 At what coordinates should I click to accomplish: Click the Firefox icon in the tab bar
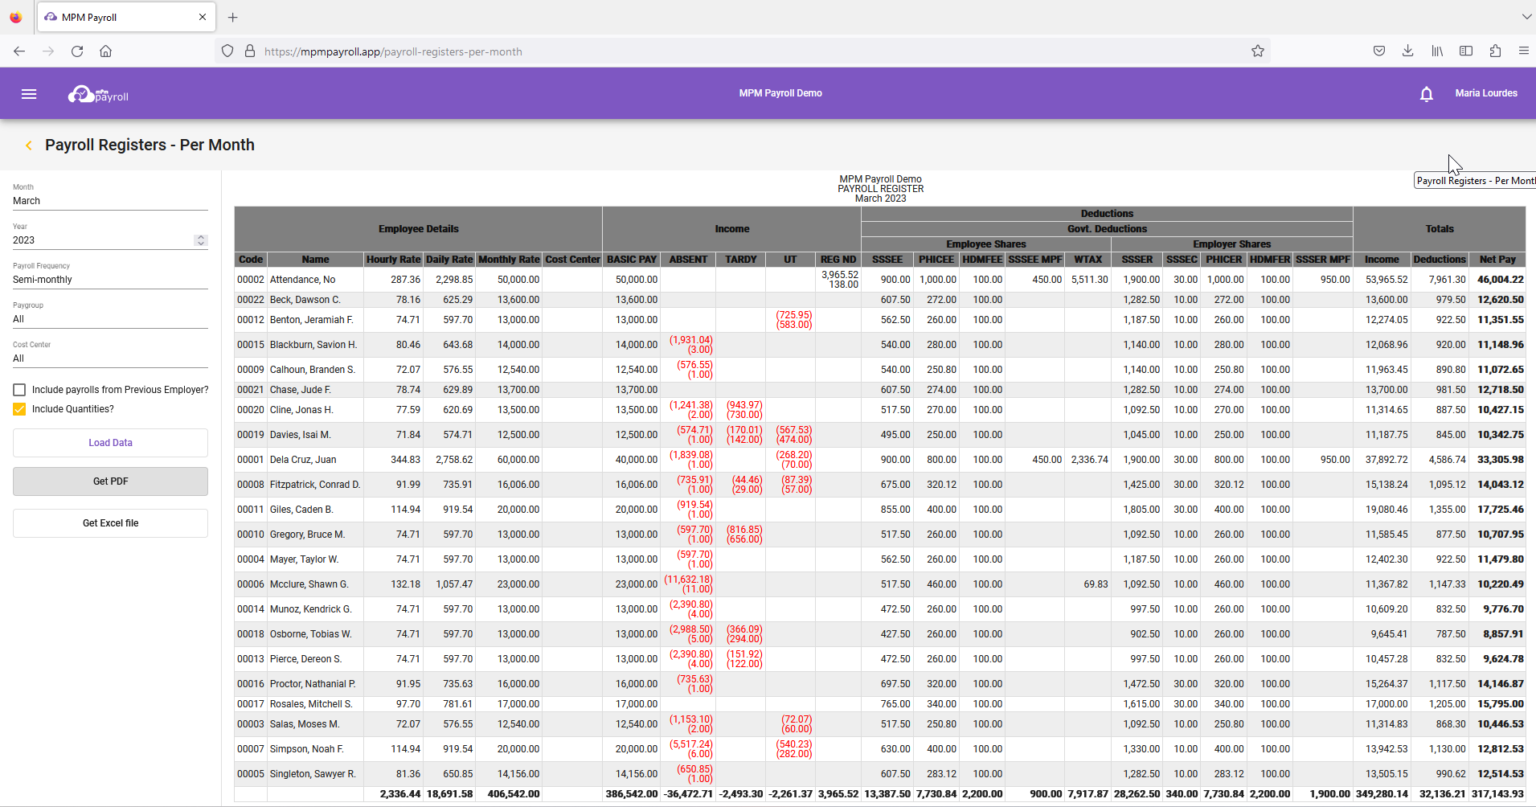(15, 17)
